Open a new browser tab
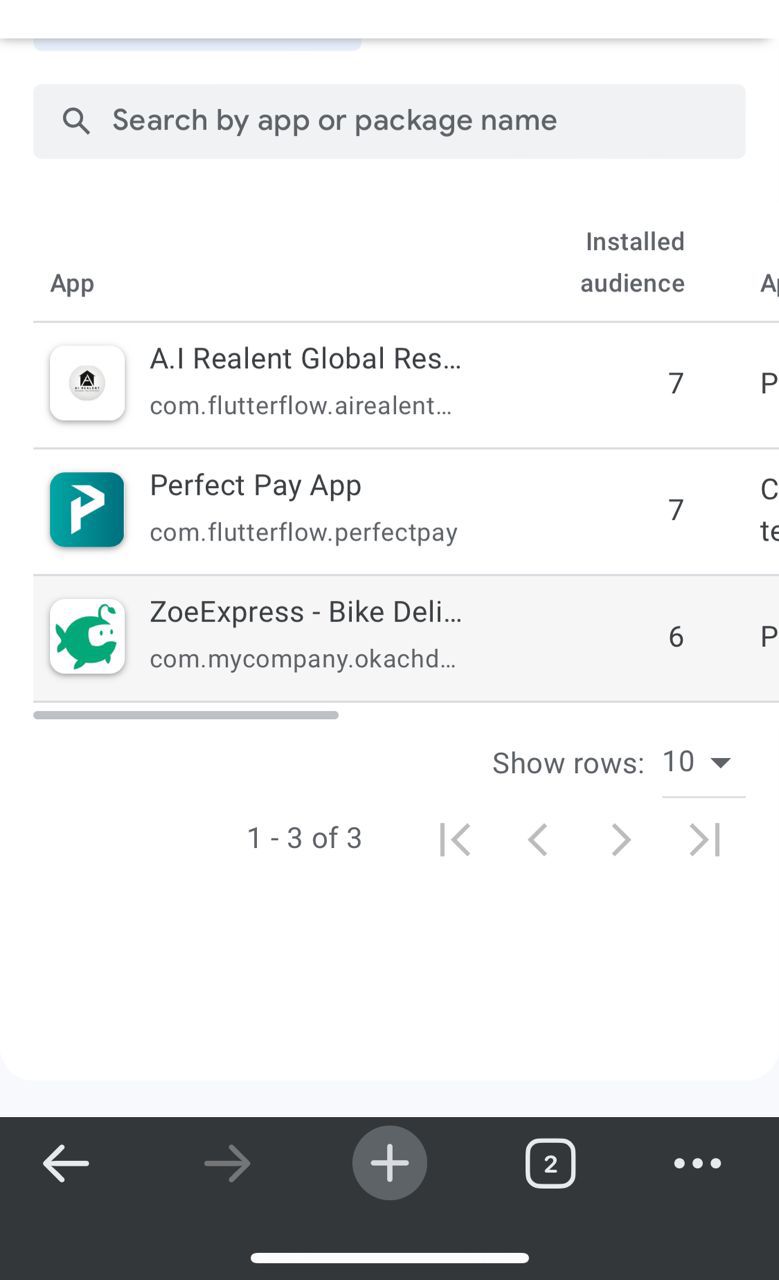The width and height of the screenshot is (779, 1280). click(x=389, y=1164)
